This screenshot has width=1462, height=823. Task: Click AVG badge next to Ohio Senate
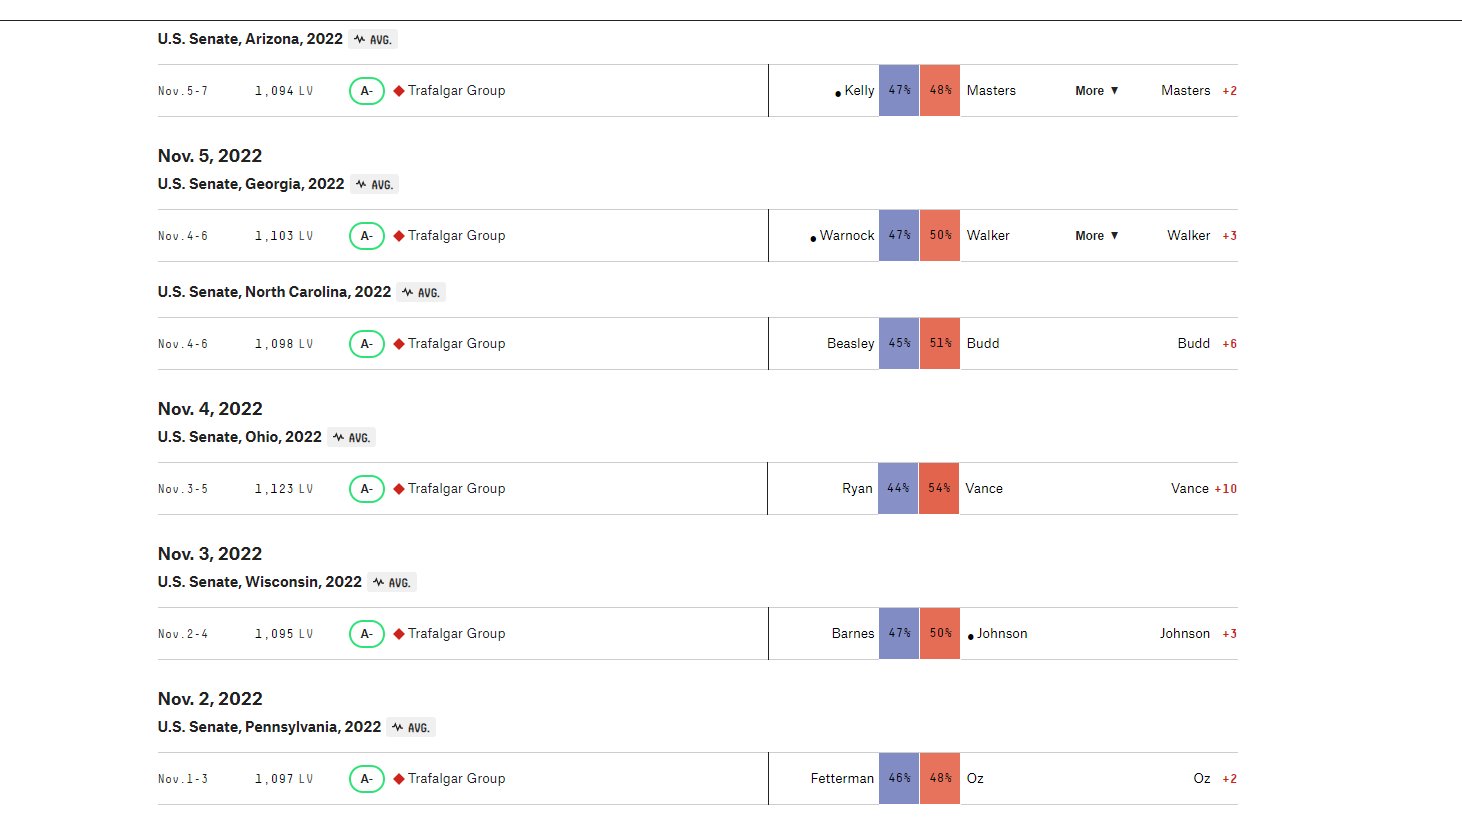(x=352, y=438)
